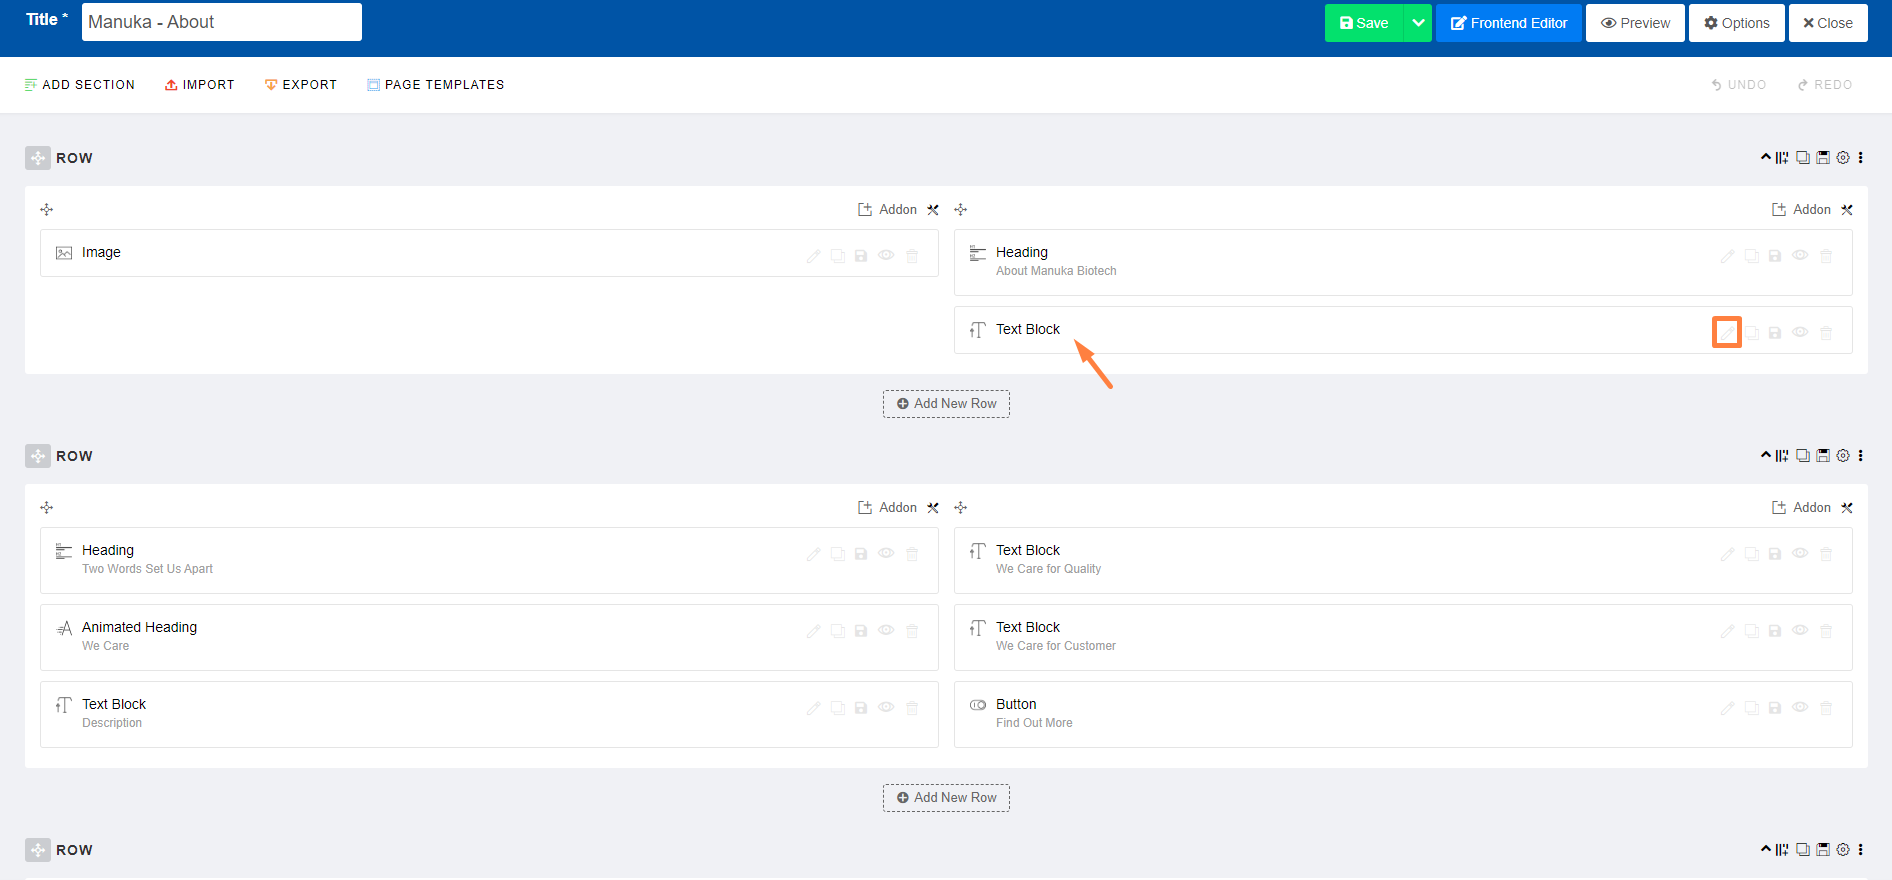Edit the Find Out More button addon
1892x880 pixels.
tap(1727, 708)
